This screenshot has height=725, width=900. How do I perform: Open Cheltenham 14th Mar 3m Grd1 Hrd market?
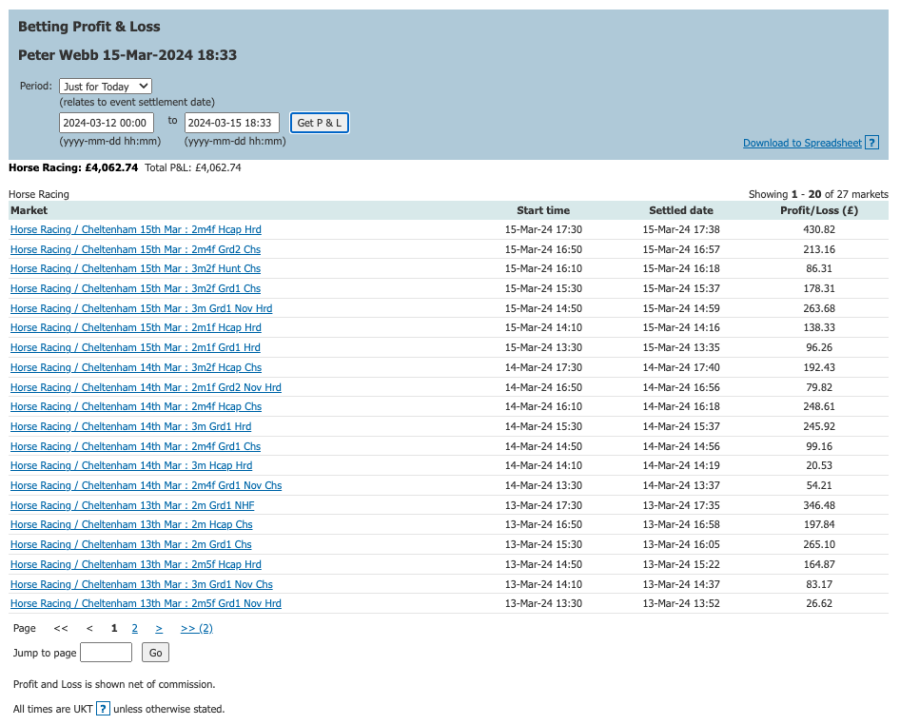coord(130,427)
